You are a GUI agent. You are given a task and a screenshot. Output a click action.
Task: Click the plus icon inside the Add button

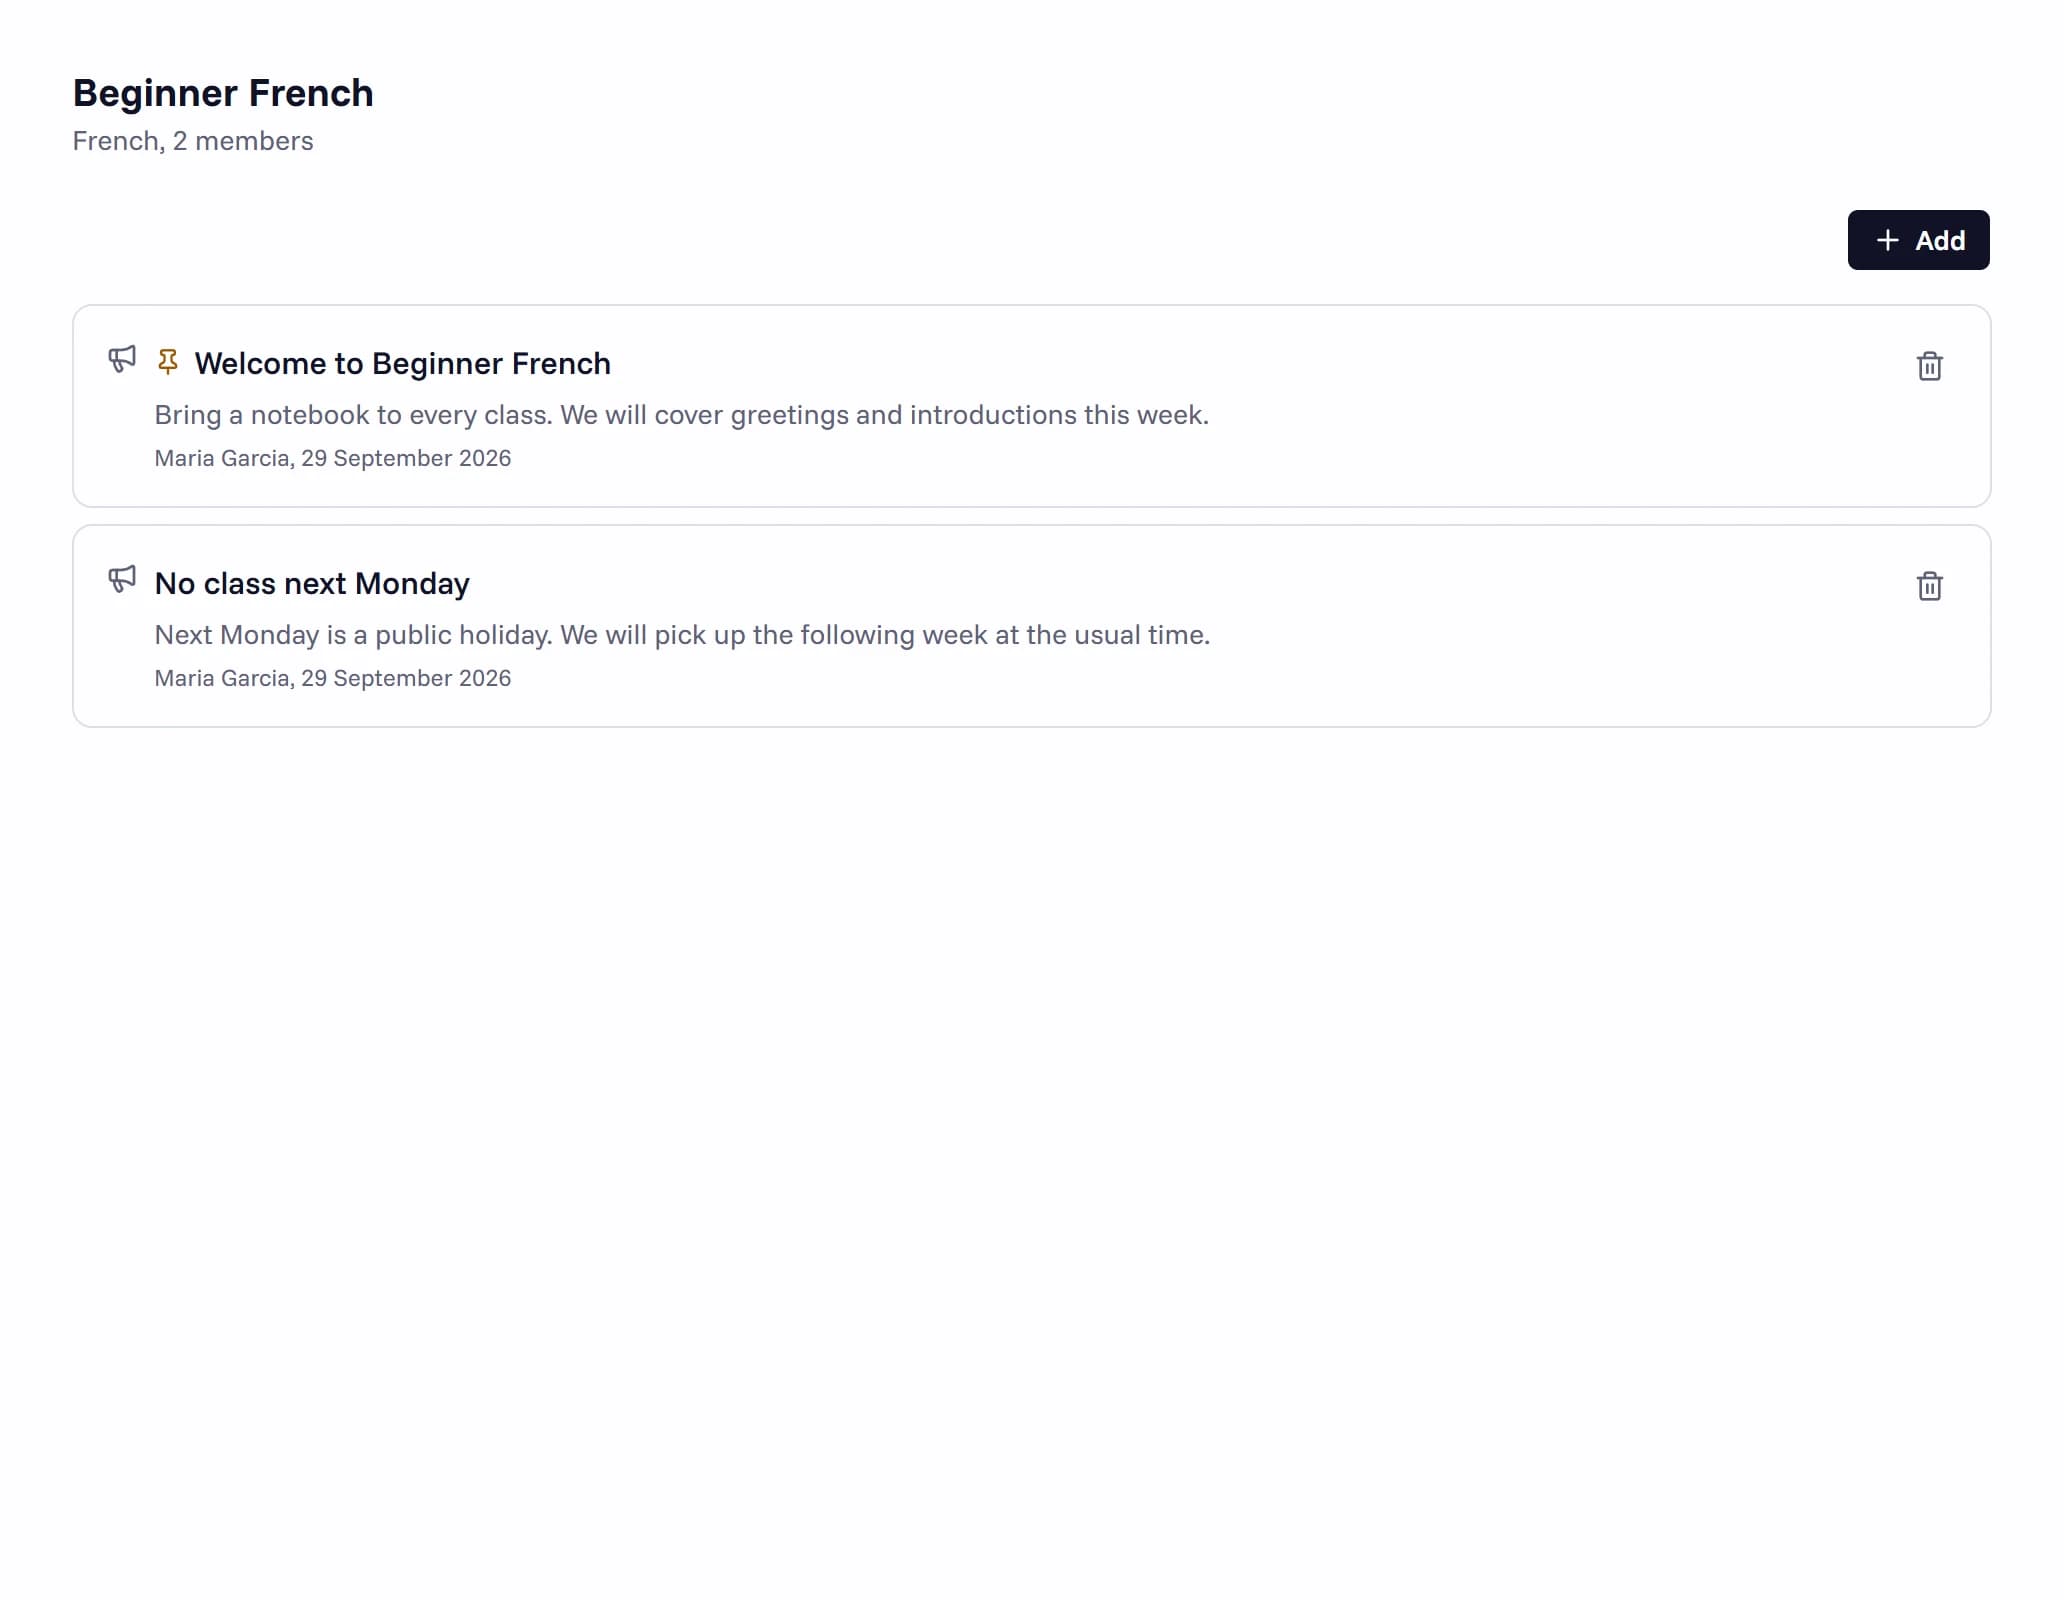pyautogui.click(x=1887, y=240)
